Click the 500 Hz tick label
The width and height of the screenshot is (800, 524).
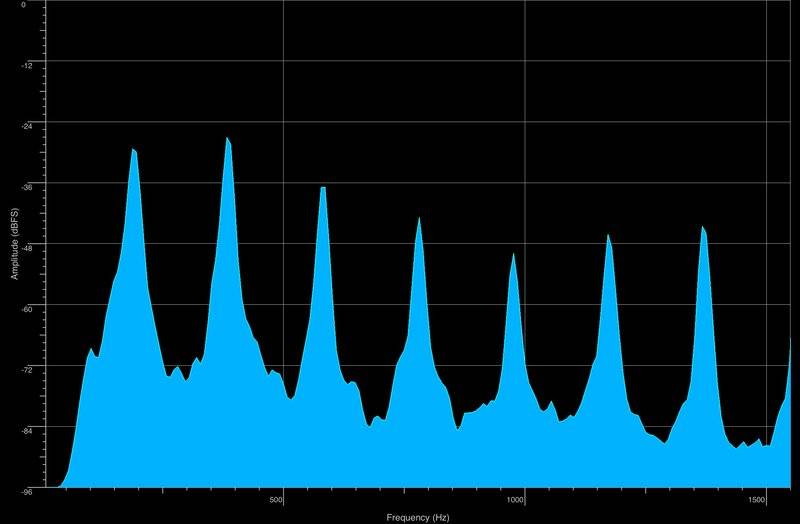pos(277,500)
